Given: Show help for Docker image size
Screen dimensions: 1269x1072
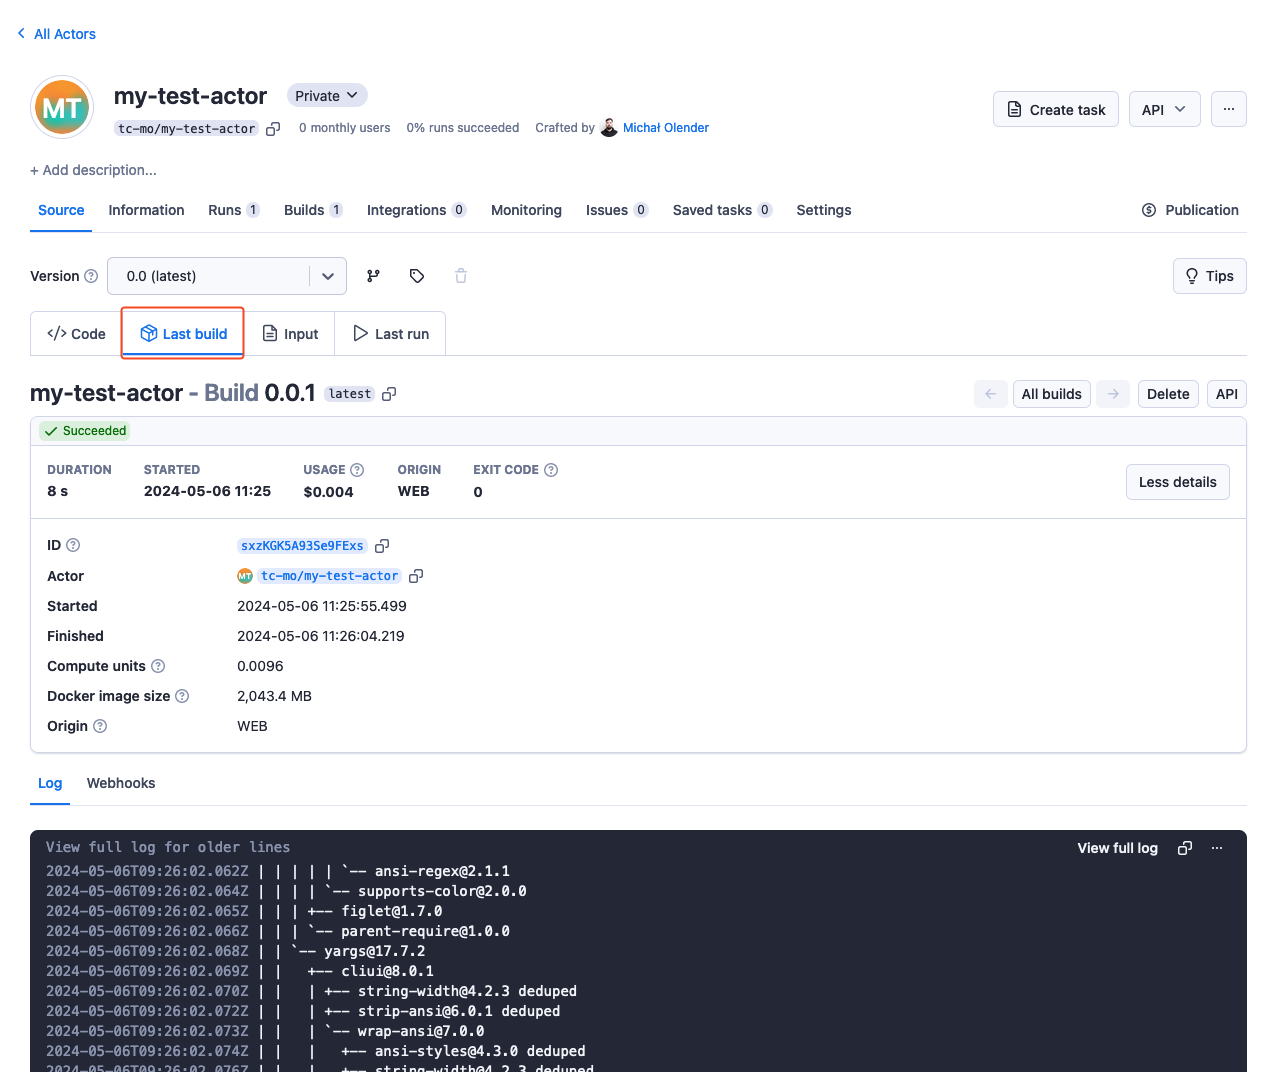Looking at the screenshot, I should pos(182,696).
